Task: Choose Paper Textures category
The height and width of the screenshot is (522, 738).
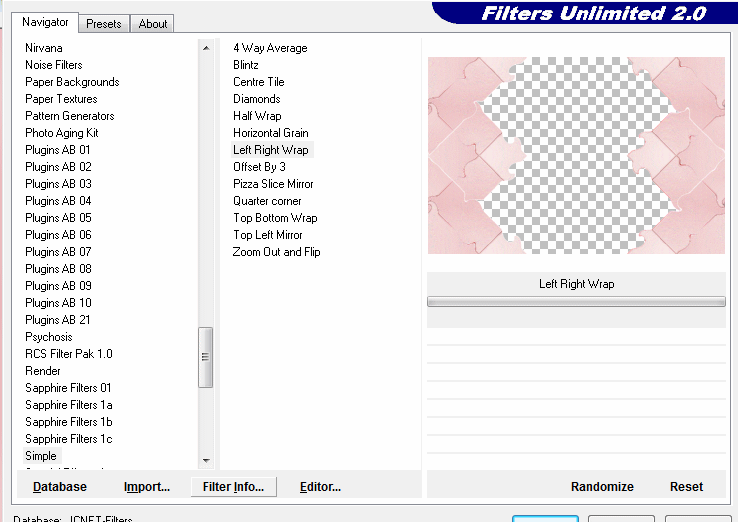Action: click(61, 99)
